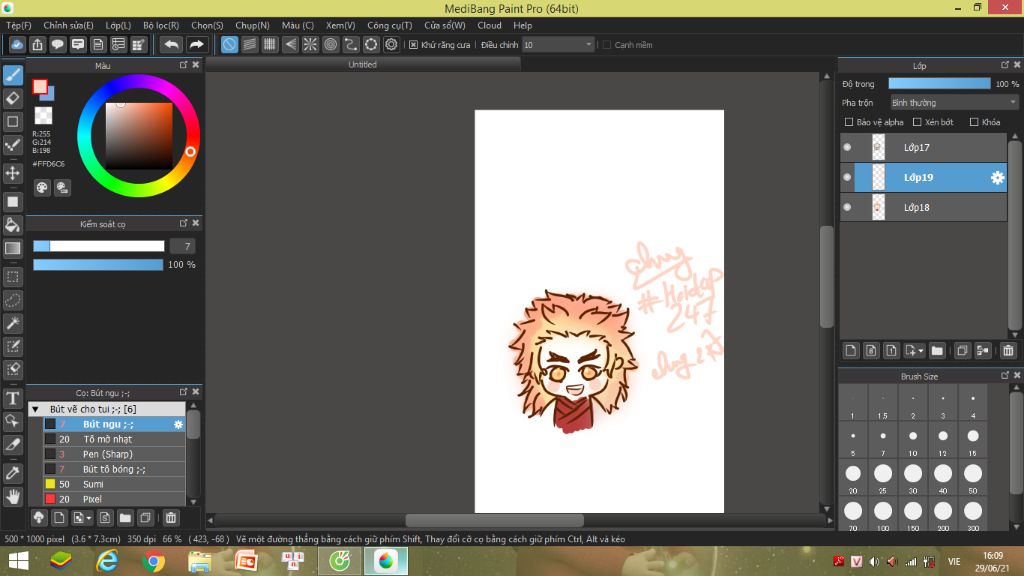The width and height of the screenshot is (1024, 576).
Task: Pick the Gradient tool
Action: pyautogui.click(x=12, y=248)
